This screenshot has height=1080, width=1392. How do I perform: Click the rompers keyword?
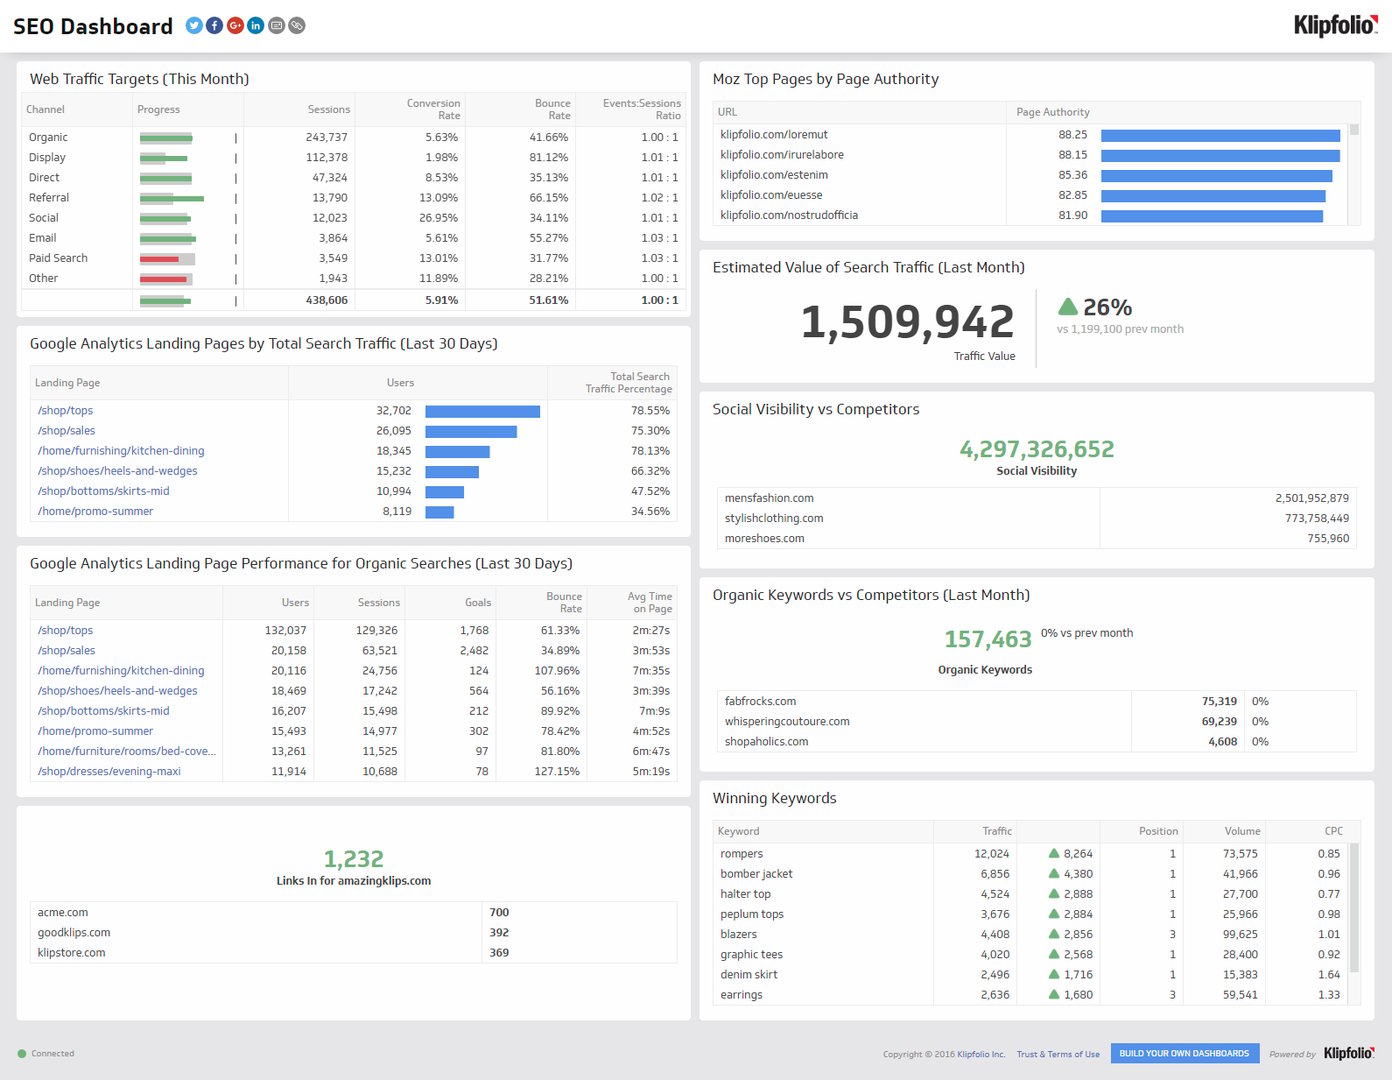(x=741, y=853)
